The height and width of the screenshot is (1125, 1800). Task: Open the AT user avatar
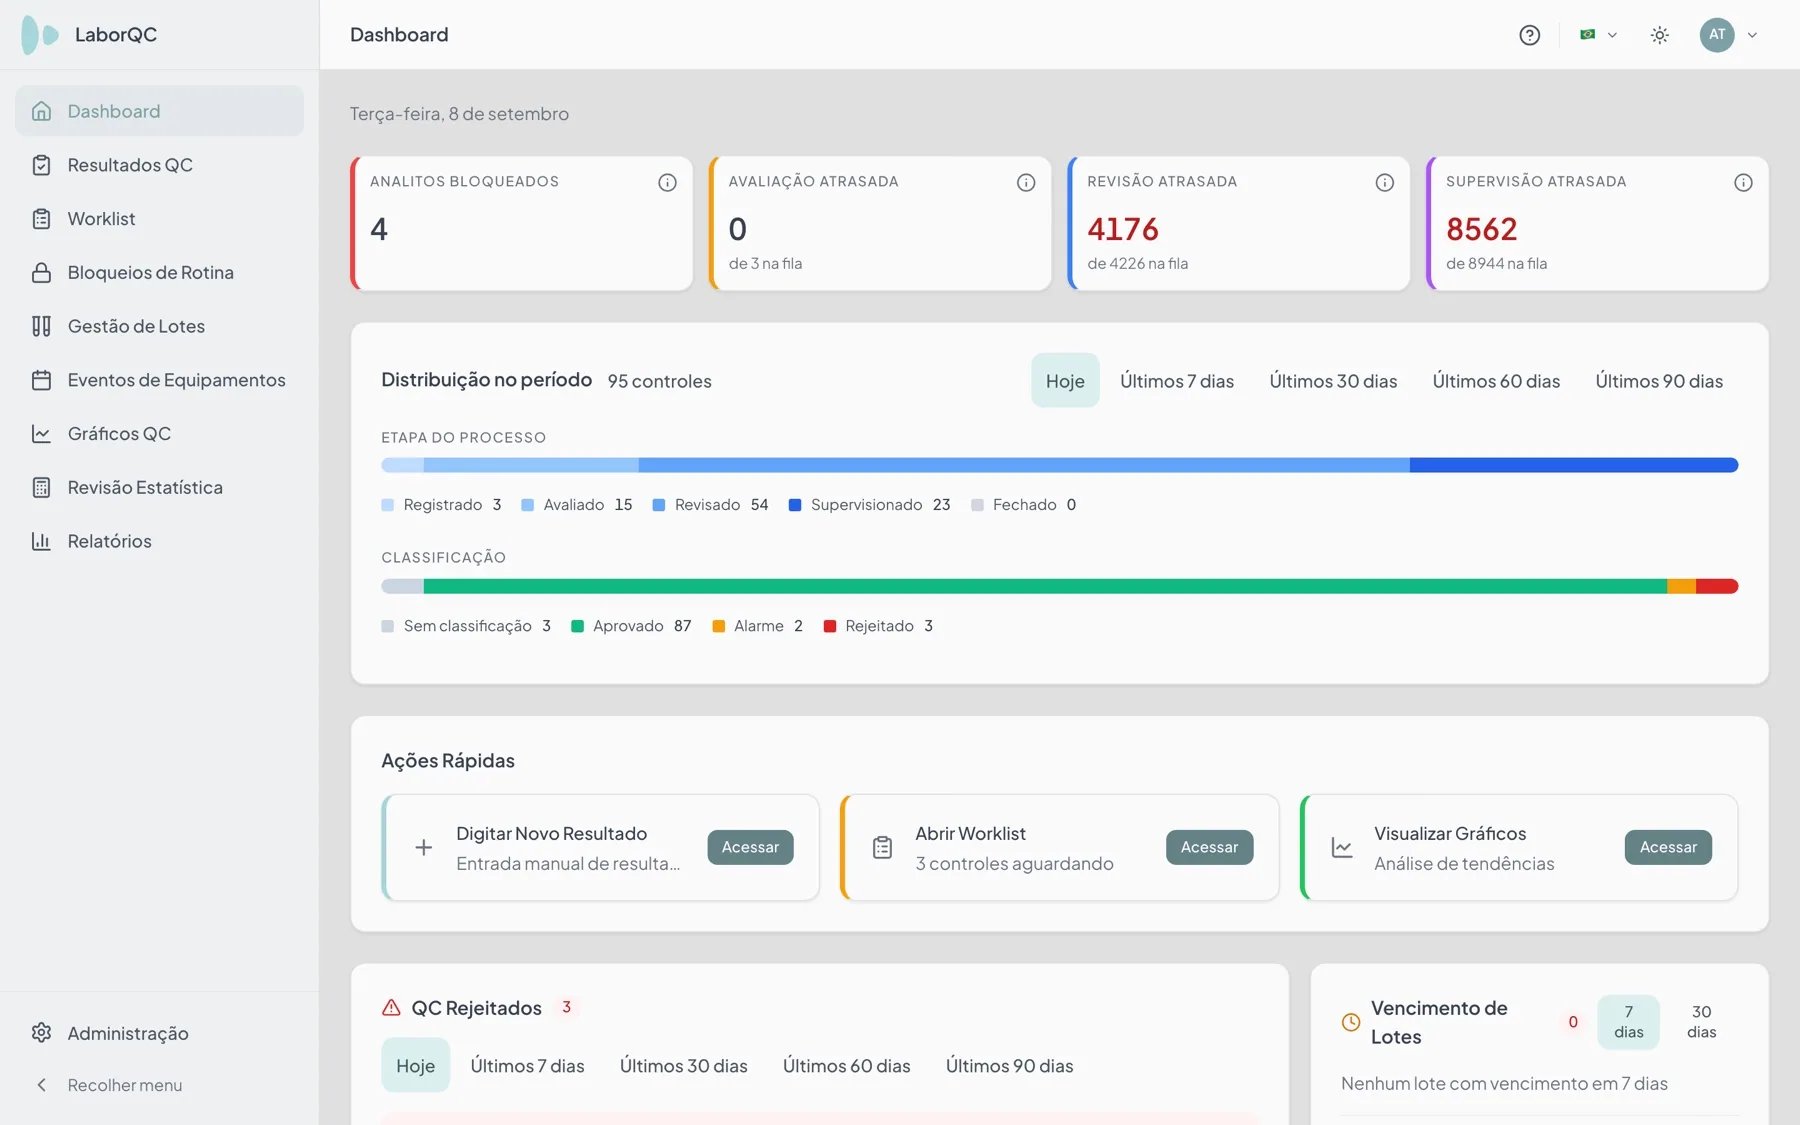click(x=1717, y=35)
